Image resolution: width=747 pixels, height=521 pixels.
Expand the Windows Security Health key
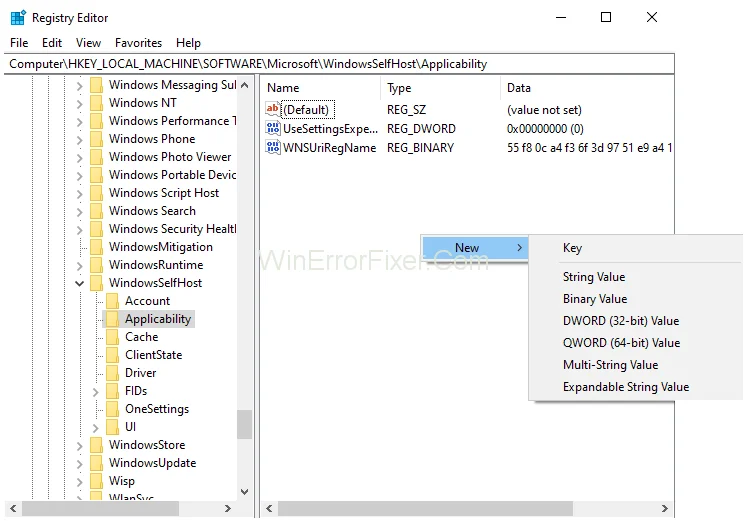pos(80,230)
